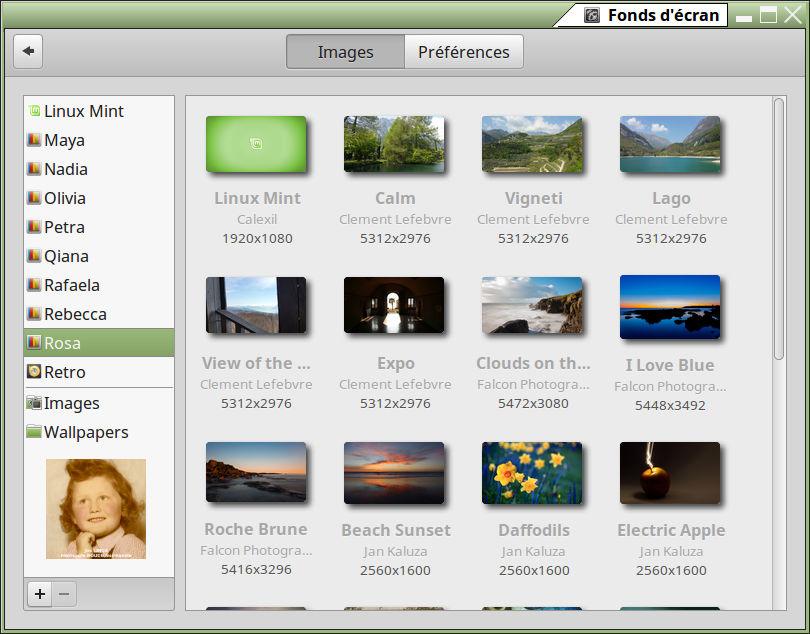This screenshot has height=634, width=810.
Task: Click the Images folder icon in sidebar
Action: [x=34, y=403]
